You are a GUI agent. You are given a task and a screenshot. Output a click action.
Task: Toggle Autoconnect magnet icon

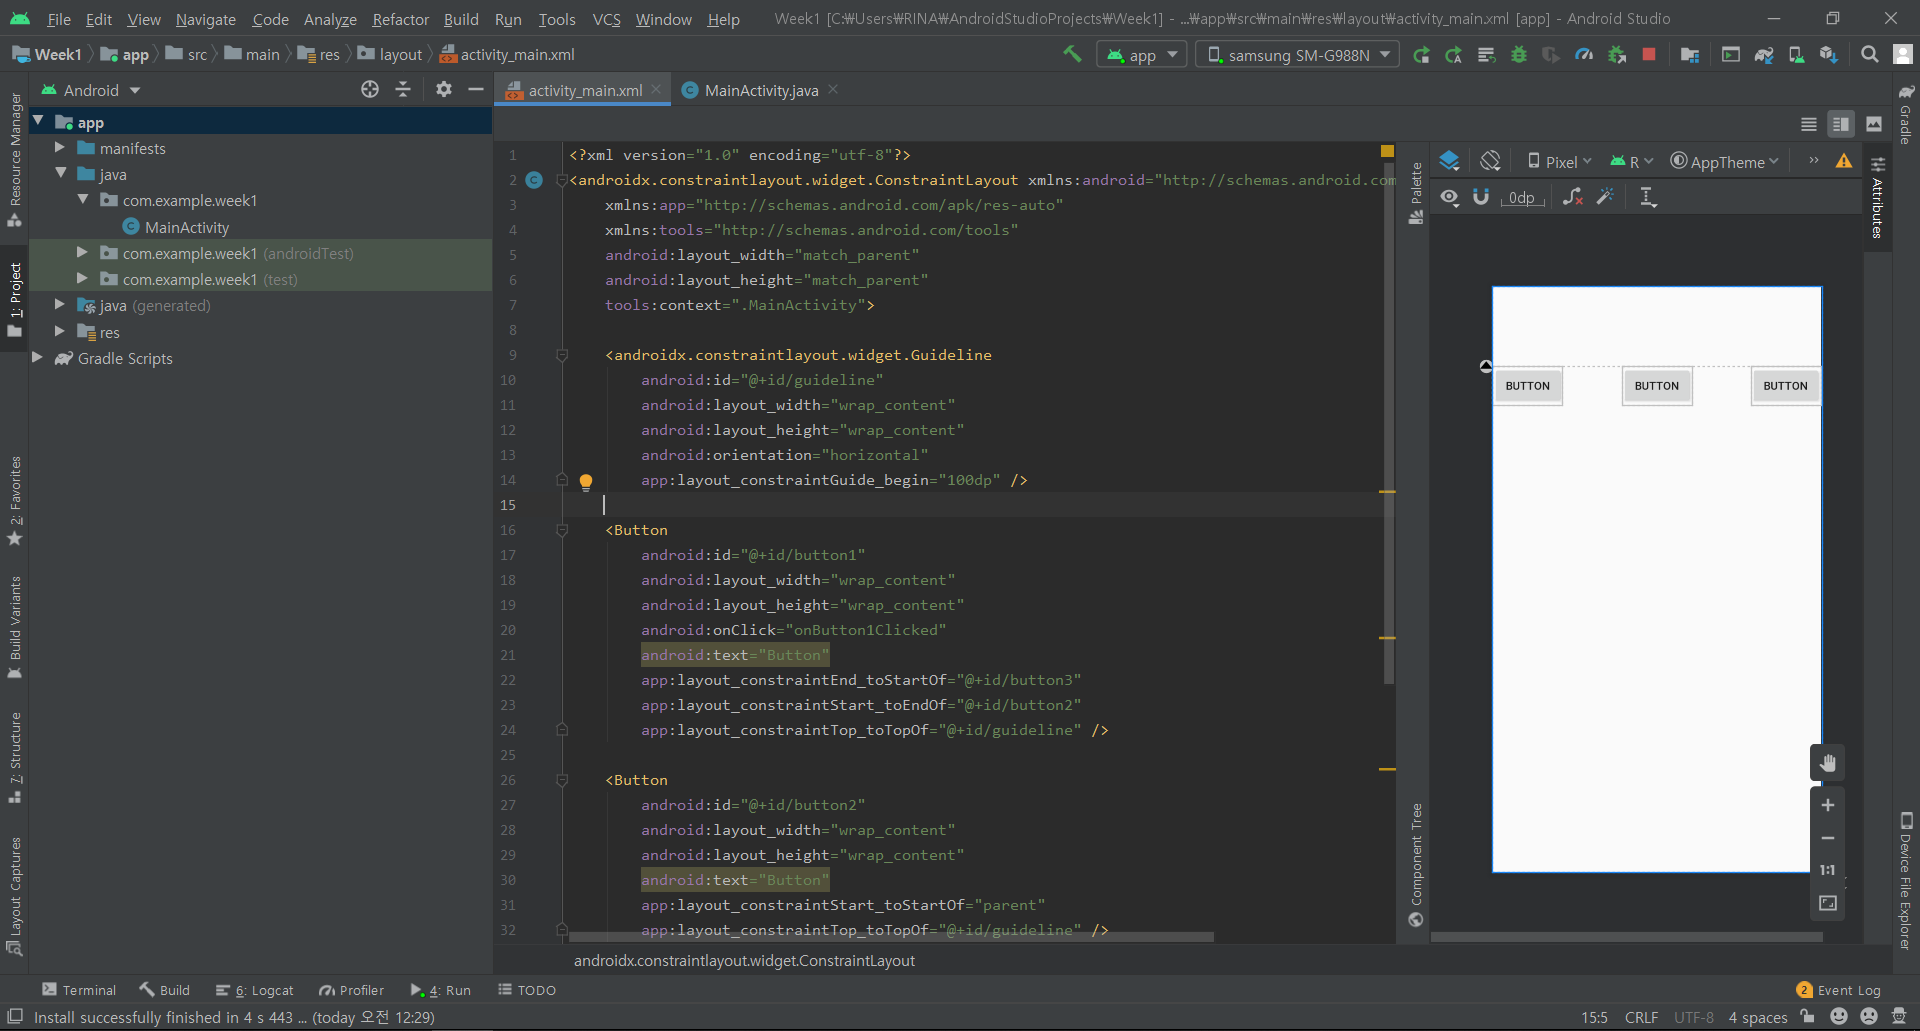point(1481,197)
